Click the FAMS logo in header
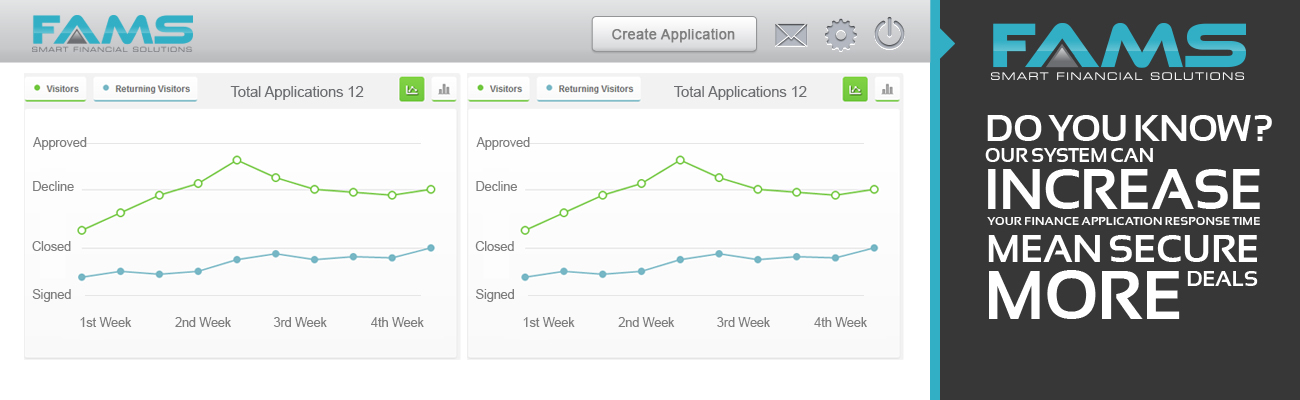The height and width of the screenshot is (400, 1300). click(x=112, y=33)
